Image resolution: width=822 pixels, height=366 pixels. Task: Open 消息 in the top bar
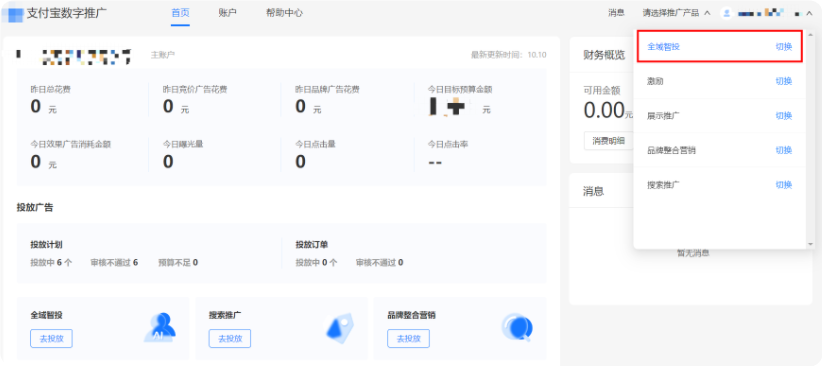(616, 13)
